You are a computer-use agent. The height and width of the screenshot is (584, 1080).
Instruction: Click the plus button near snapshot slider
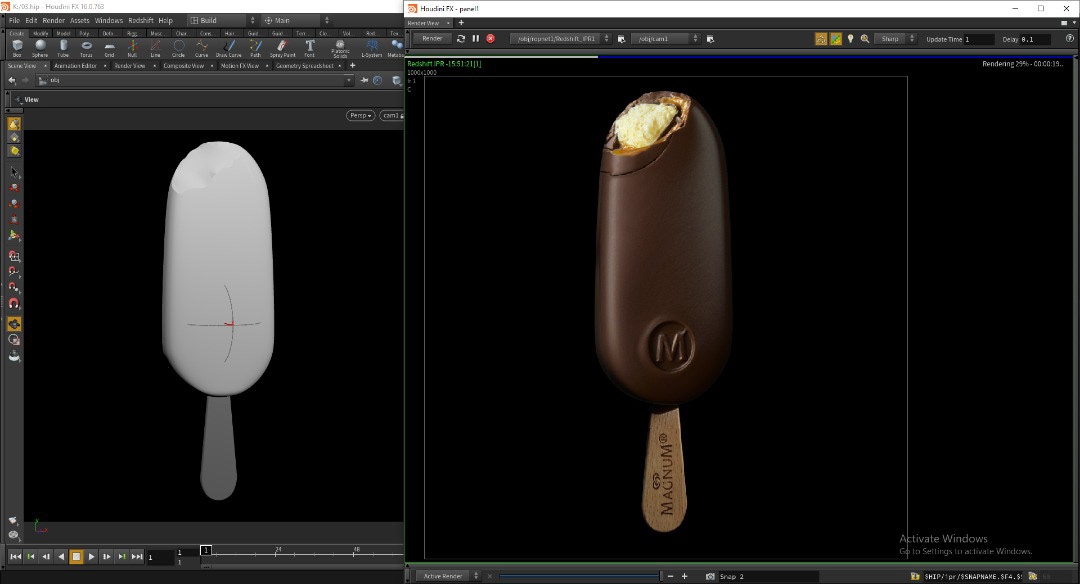click(x=685, y=576)
